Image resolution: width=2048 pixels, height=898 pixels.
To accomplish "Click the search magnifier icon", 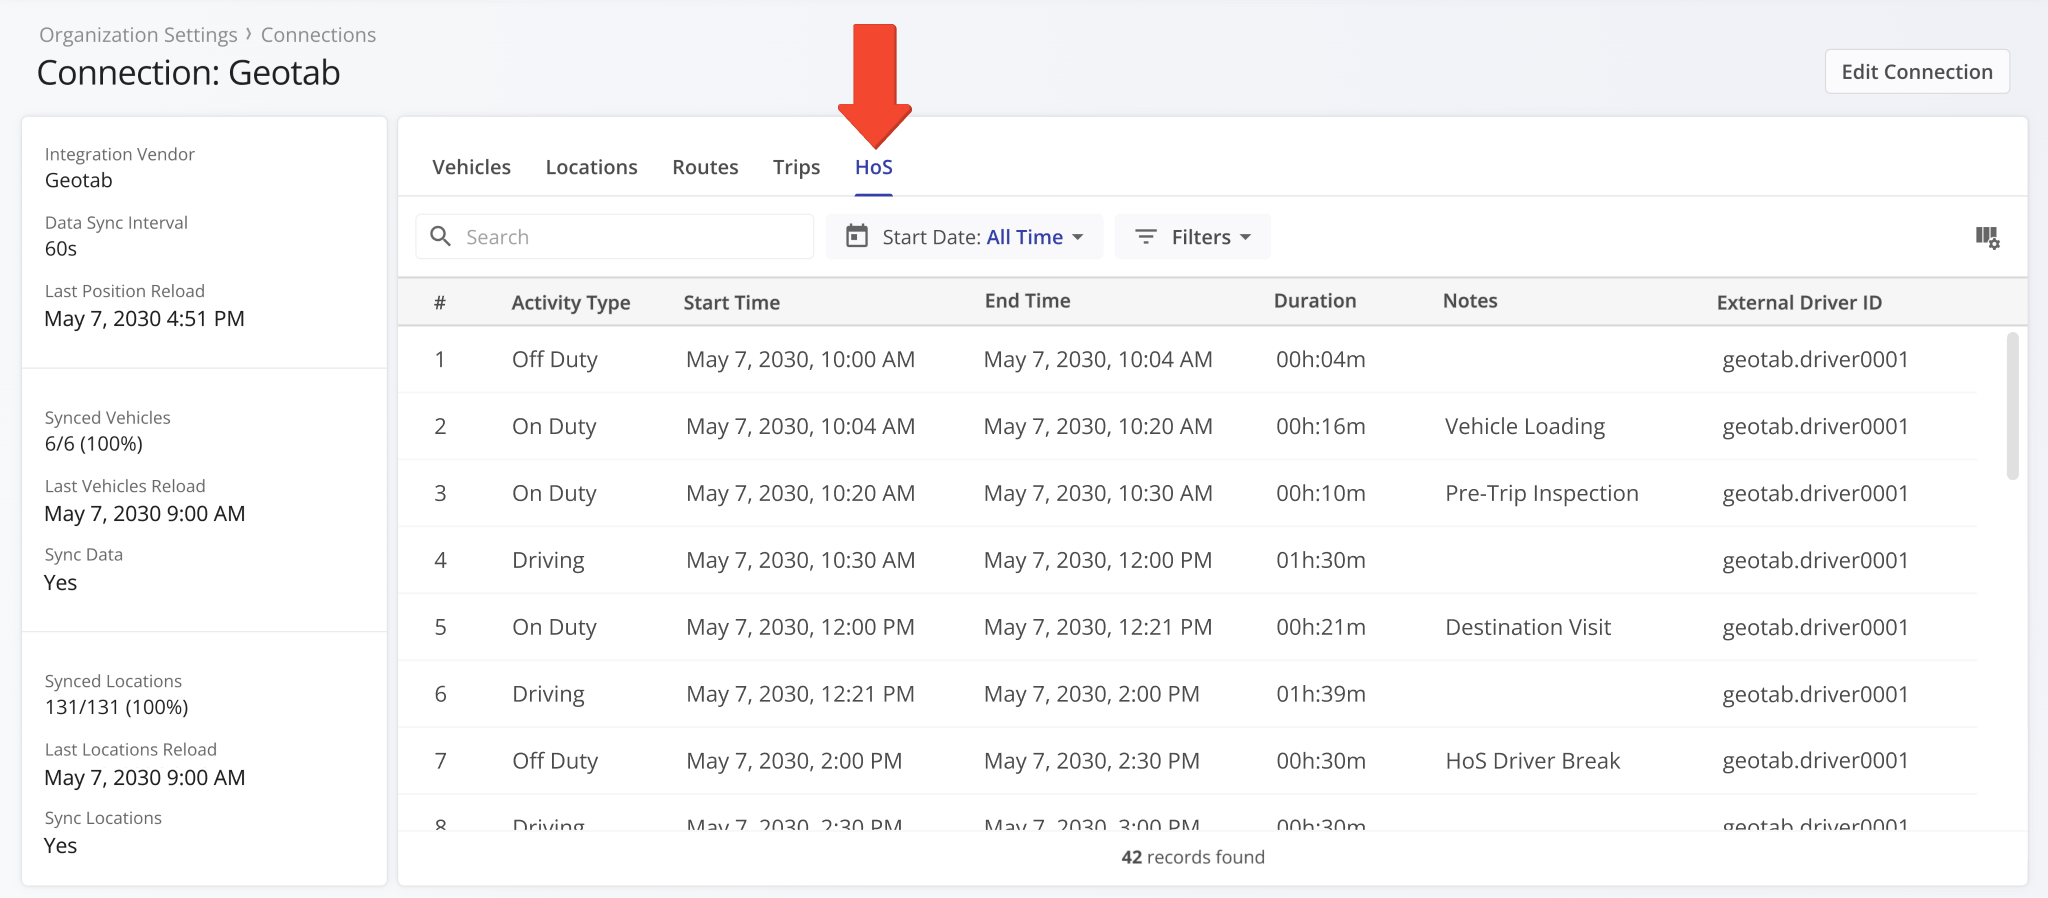I will point(440,236).
